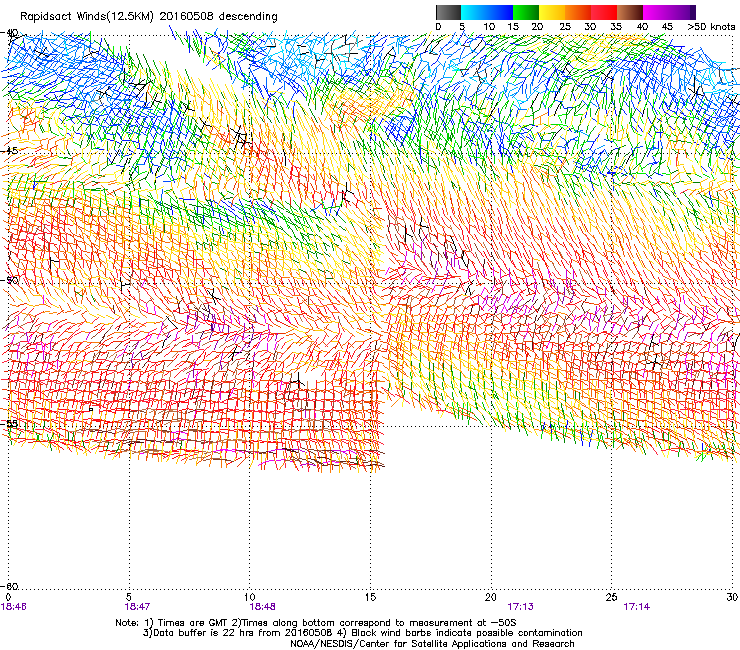Click the cyan 5-10 knots legend swatch
This screenshot has width=740, height=650.
[x=474, y=12]
